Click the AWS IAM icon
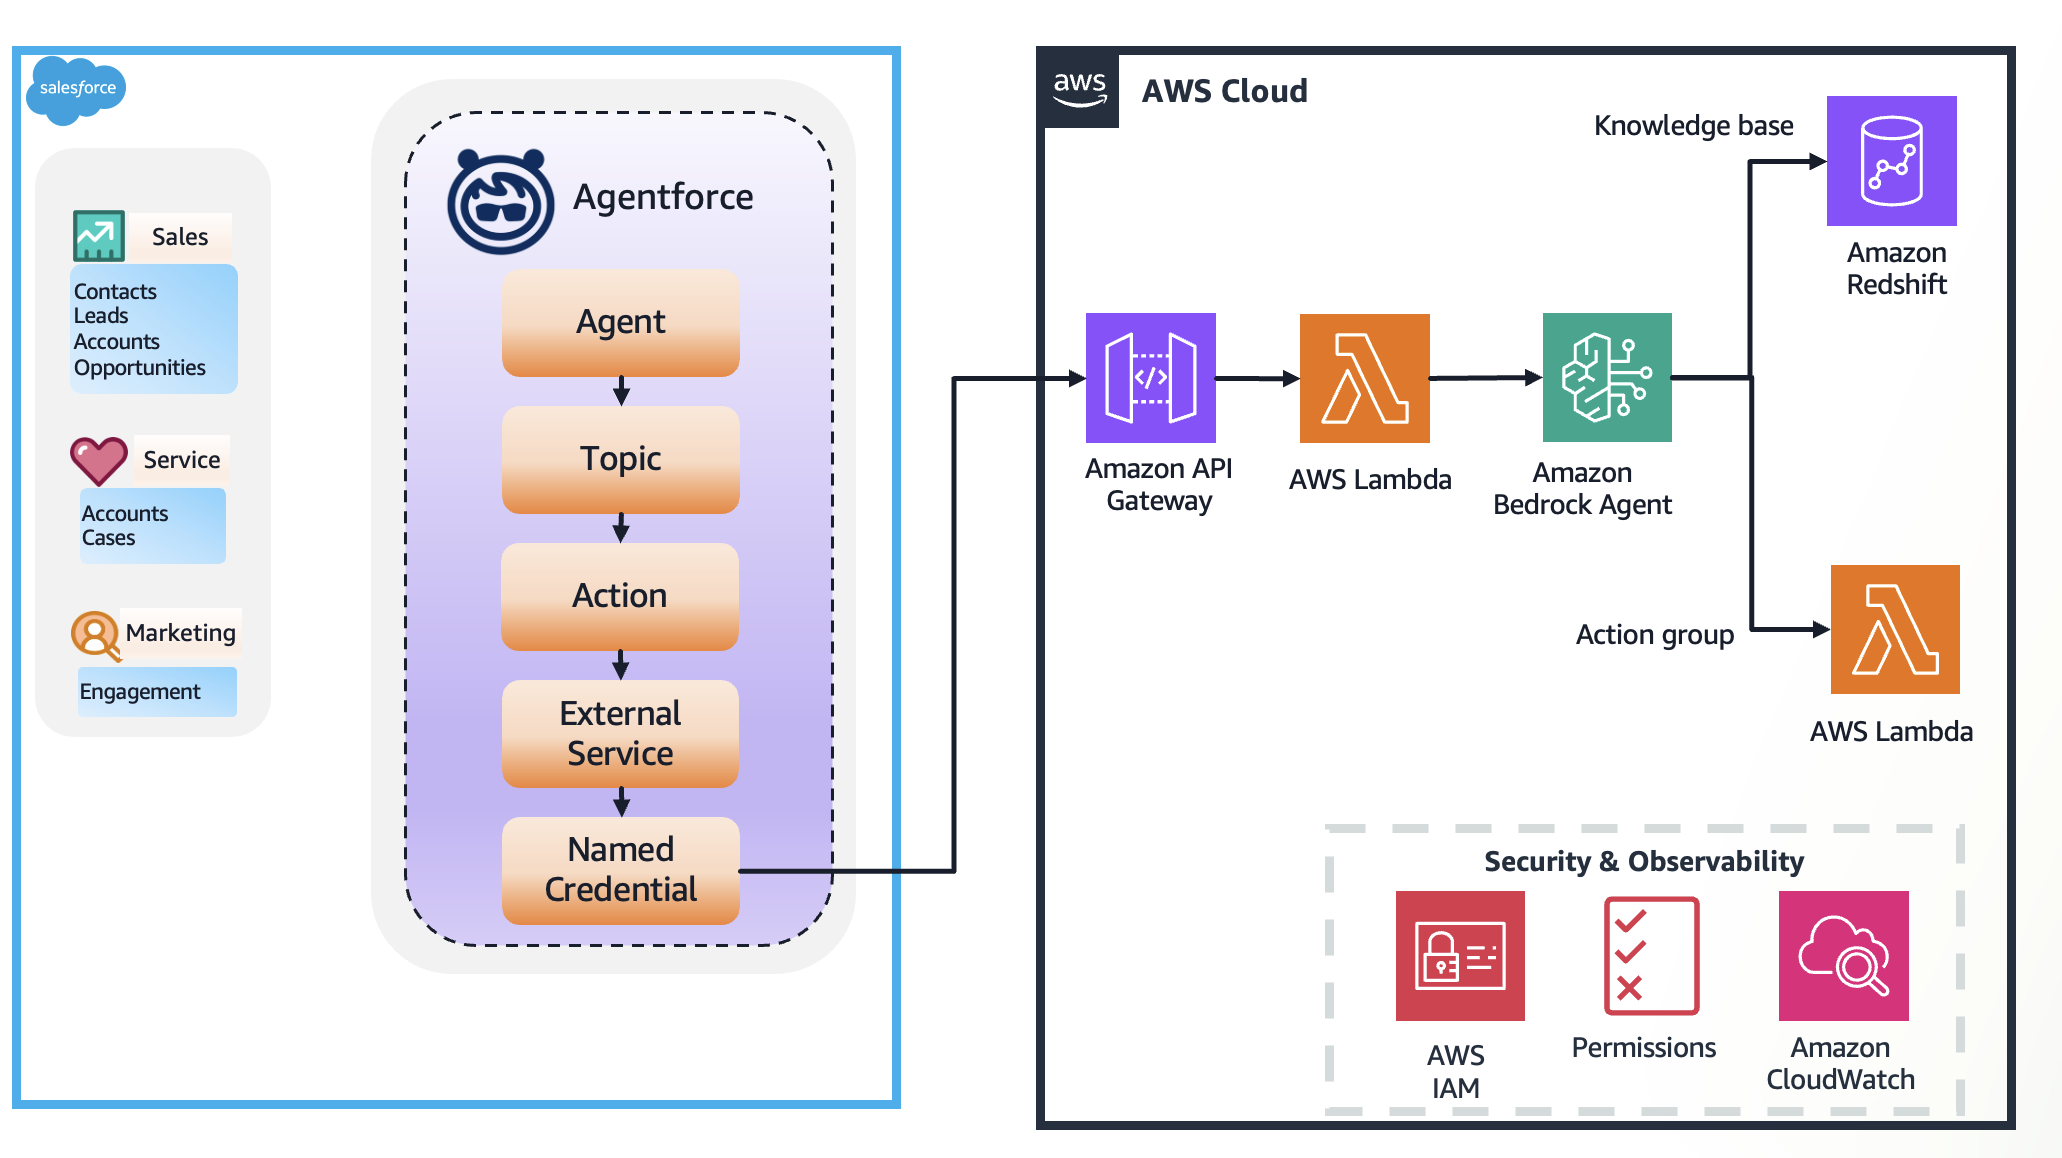The width and height of the screenshot is (2062, 1158). click(x=1459, y=956)
